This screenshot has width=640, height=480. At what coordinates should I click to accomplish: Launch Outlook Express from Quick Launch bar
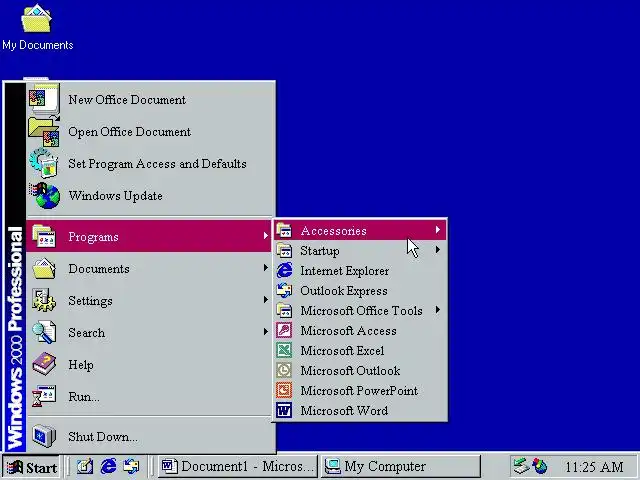pyautogui.click(x=131, y=467)
